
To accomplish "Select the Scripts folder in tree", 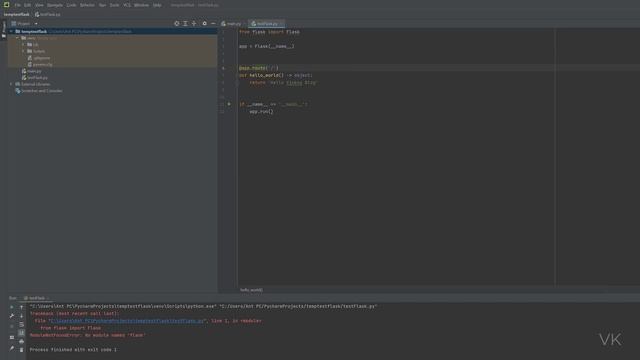I will (113, 51).
